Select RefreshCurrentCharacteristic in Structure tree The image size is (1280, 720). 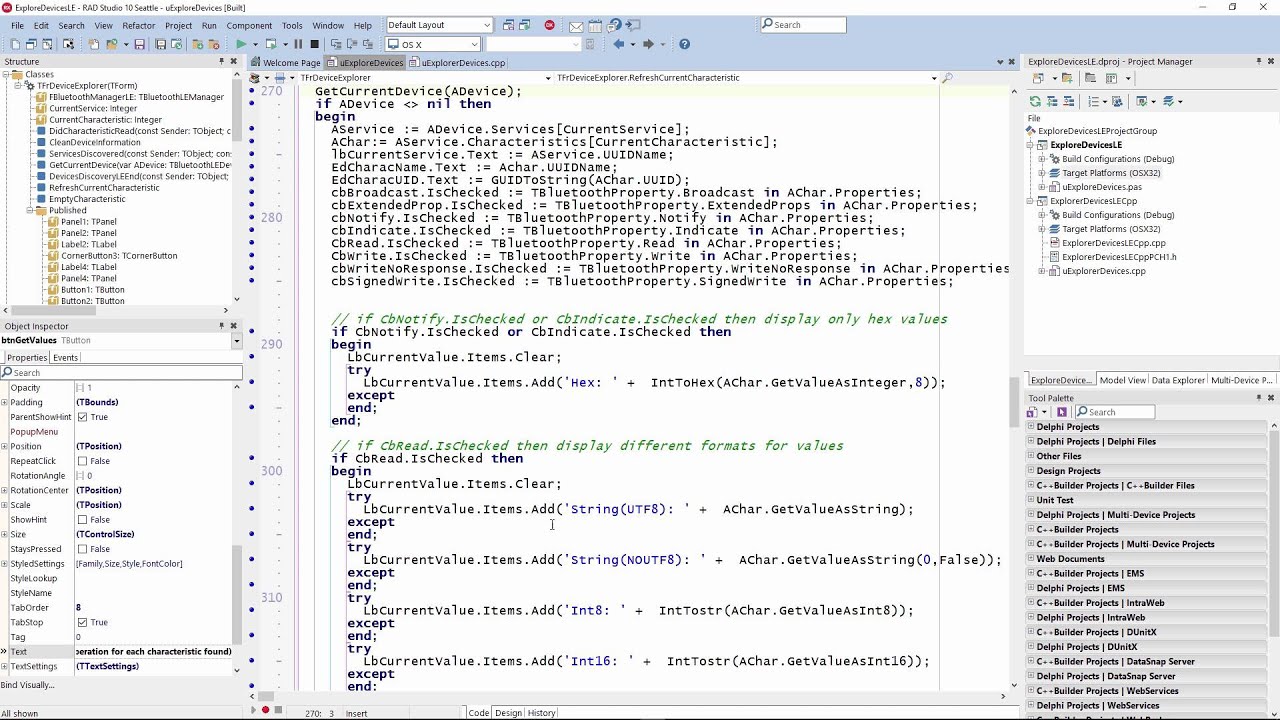click(104, 188)
